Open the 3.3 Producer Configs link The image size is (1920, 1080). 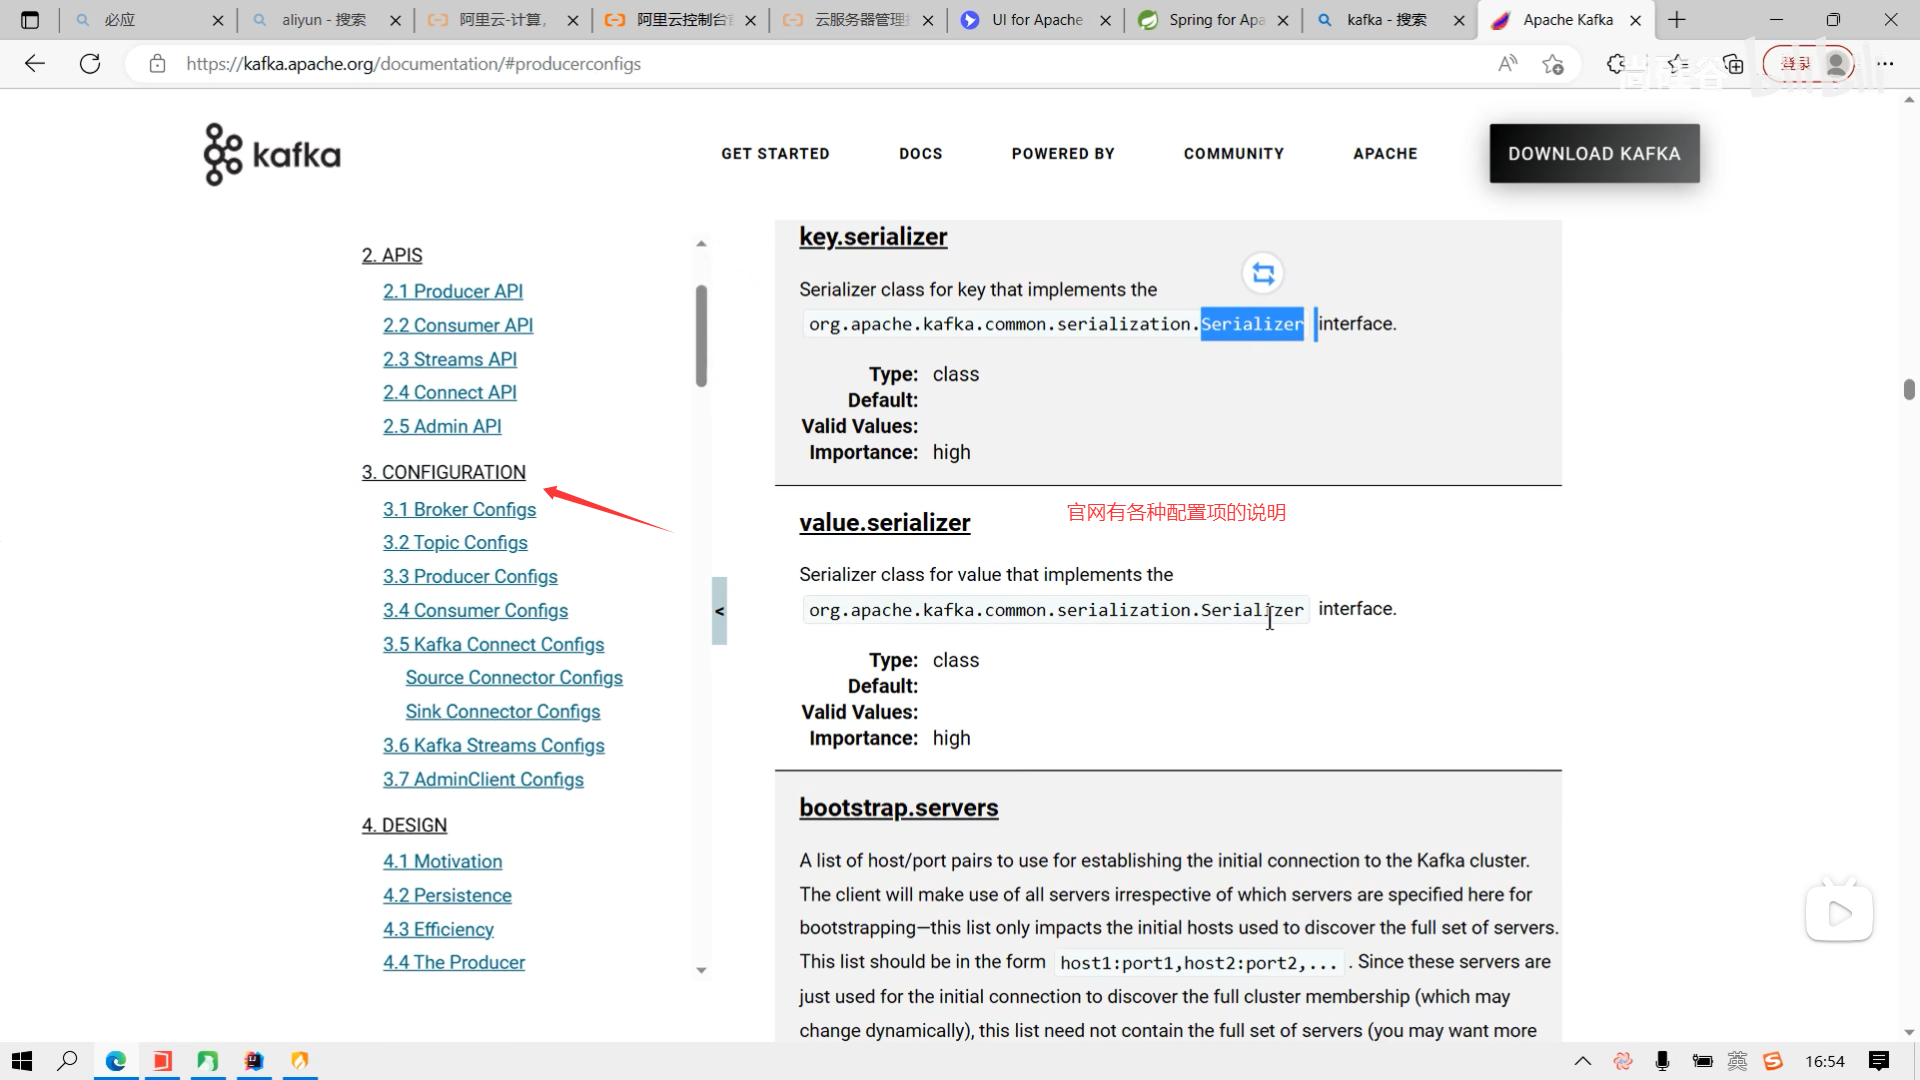470,576
